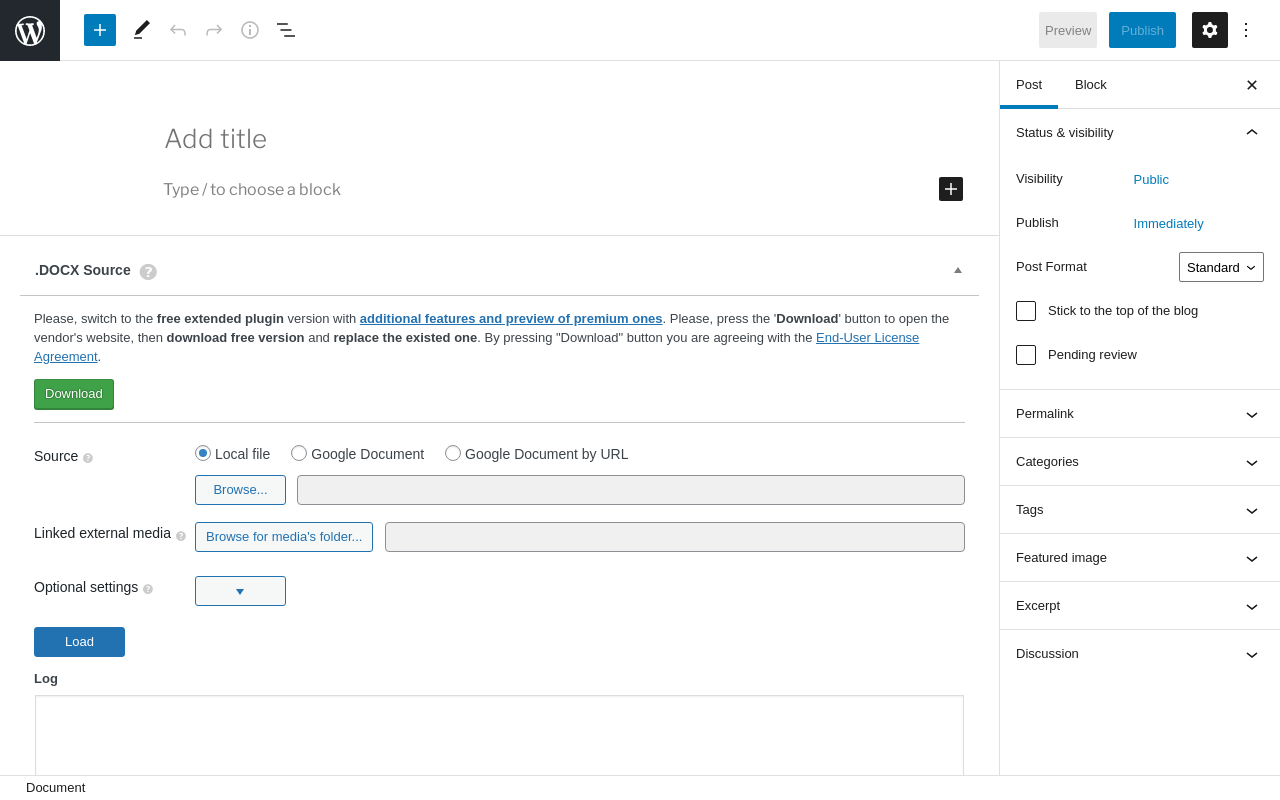Click inside the Log text area
Screen dimensions: 1280x800
tap(499, 735)
